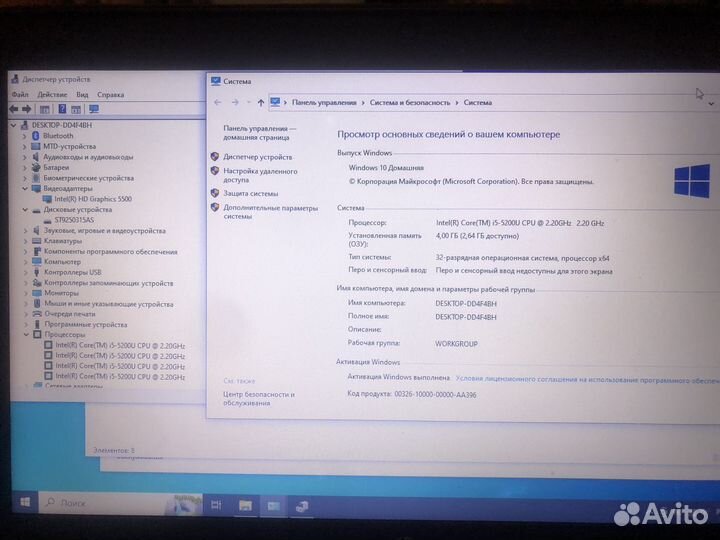Expand the MTD-устройства node

coord(24,146)
